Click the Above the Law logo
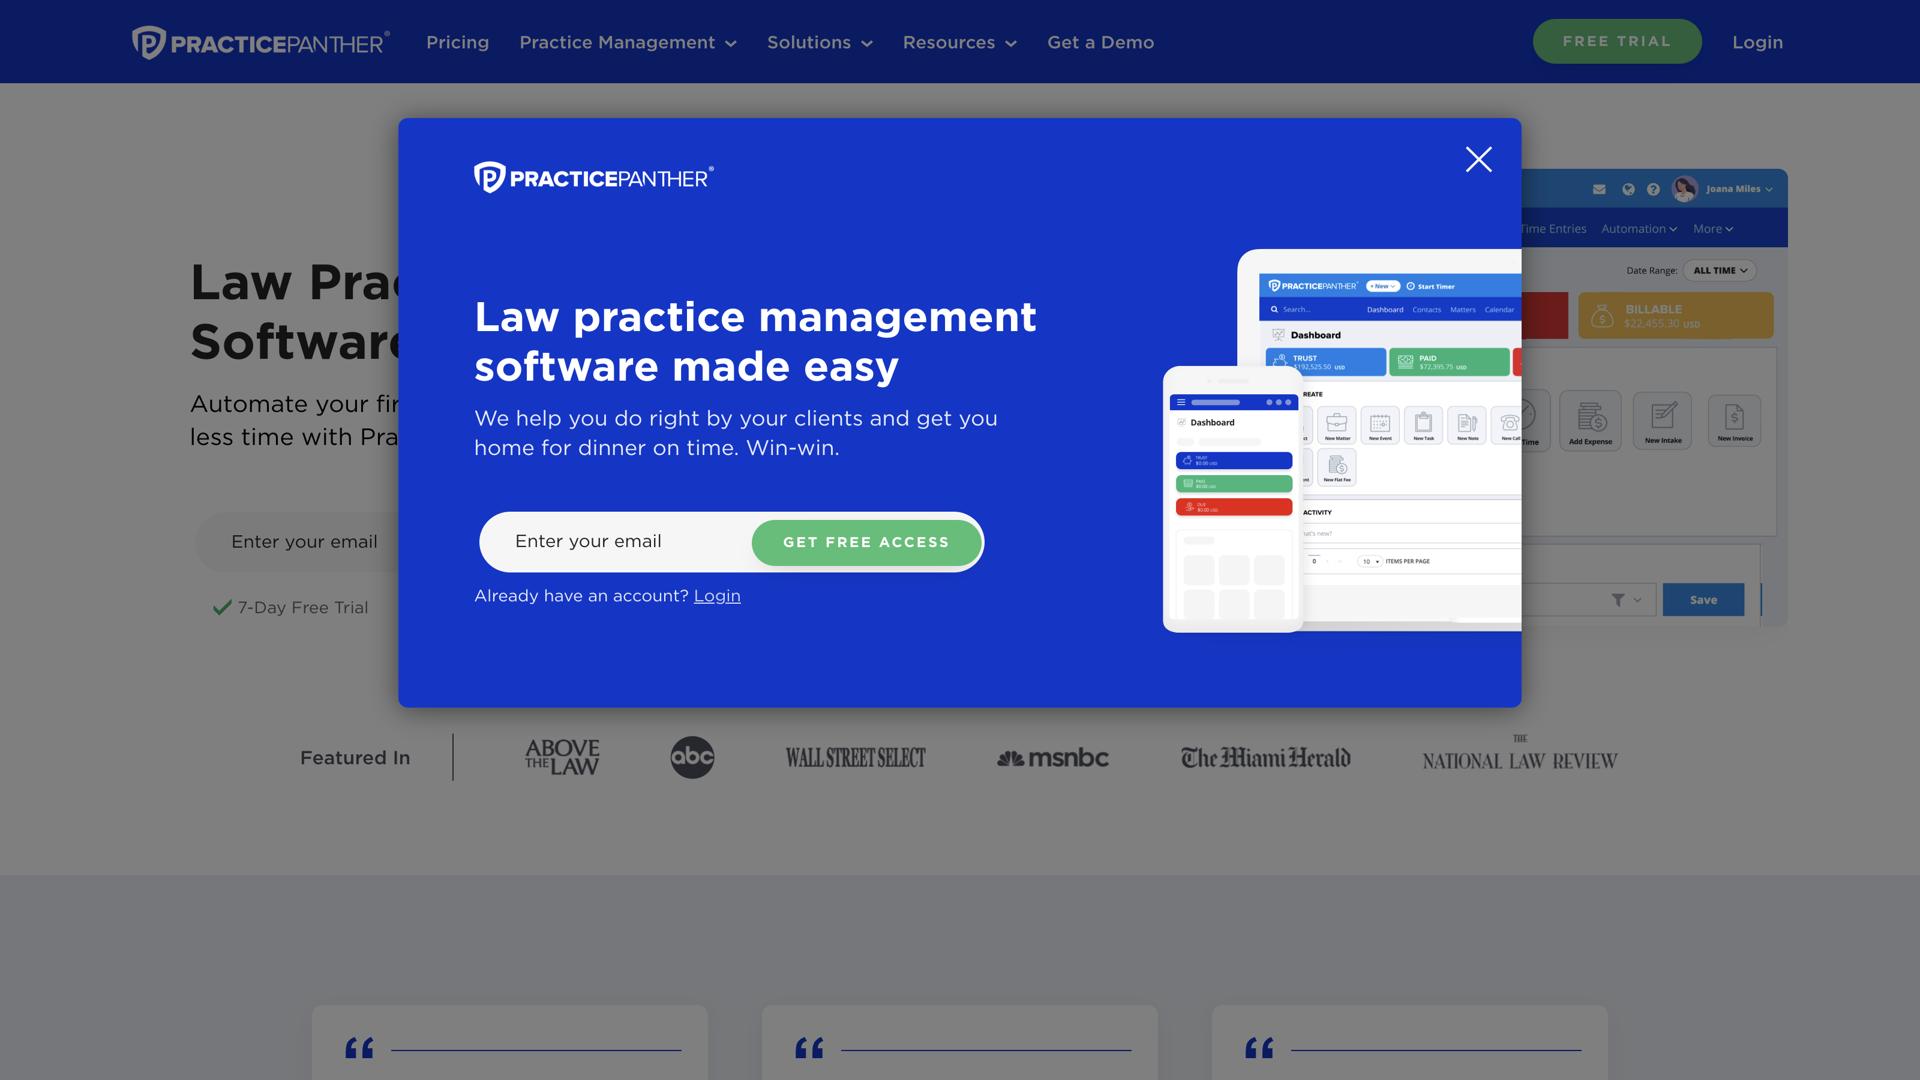 tap(562, 758)
